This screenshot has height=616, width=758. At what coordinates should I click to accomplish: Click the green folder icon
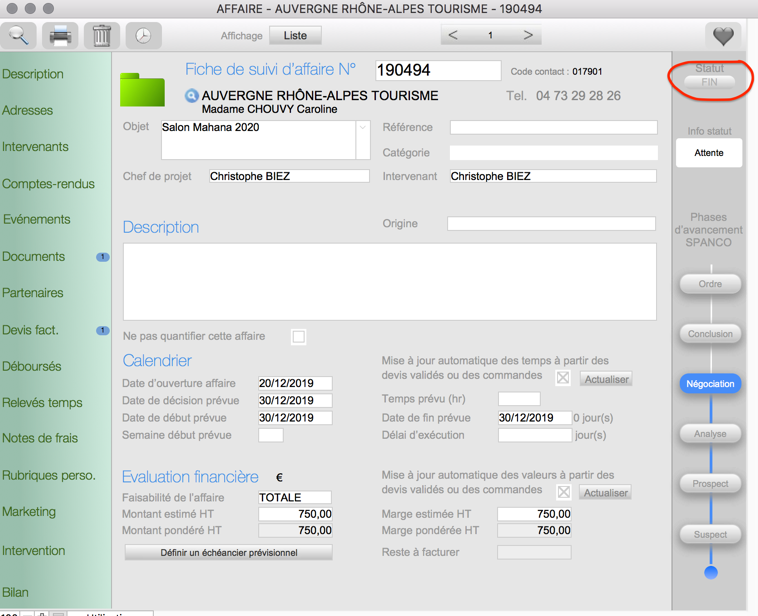(142, 89)
